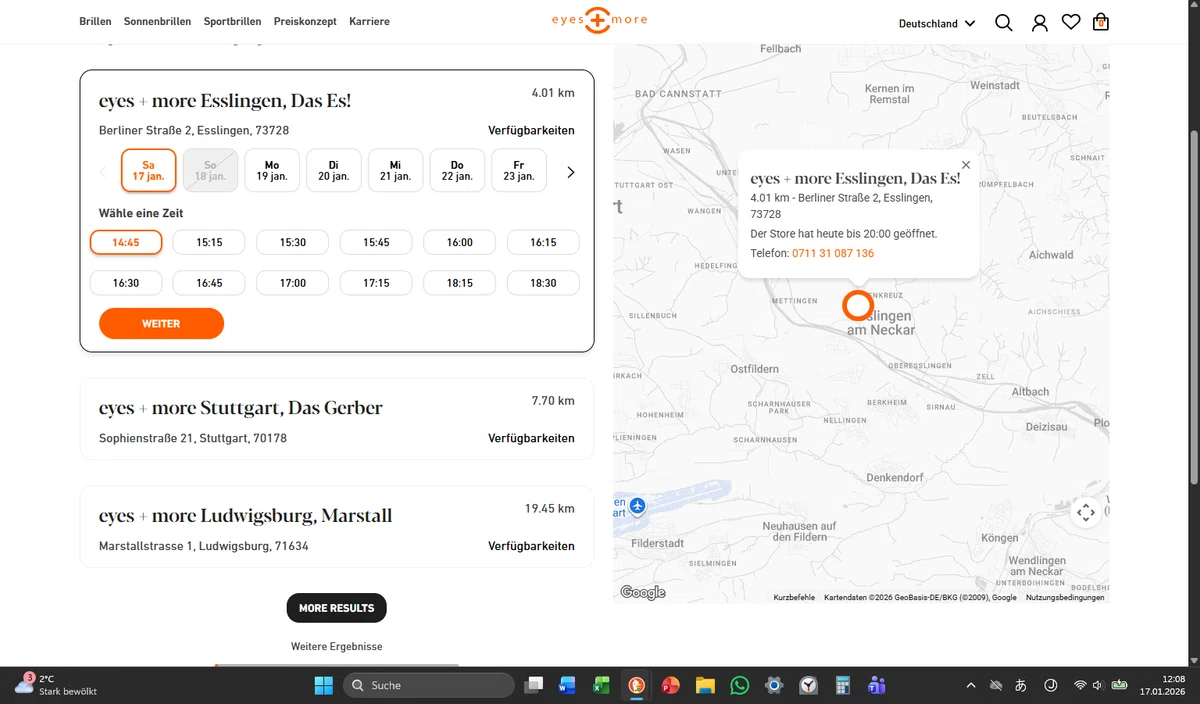Select date Do 22 jan.

tap(457, 170)
